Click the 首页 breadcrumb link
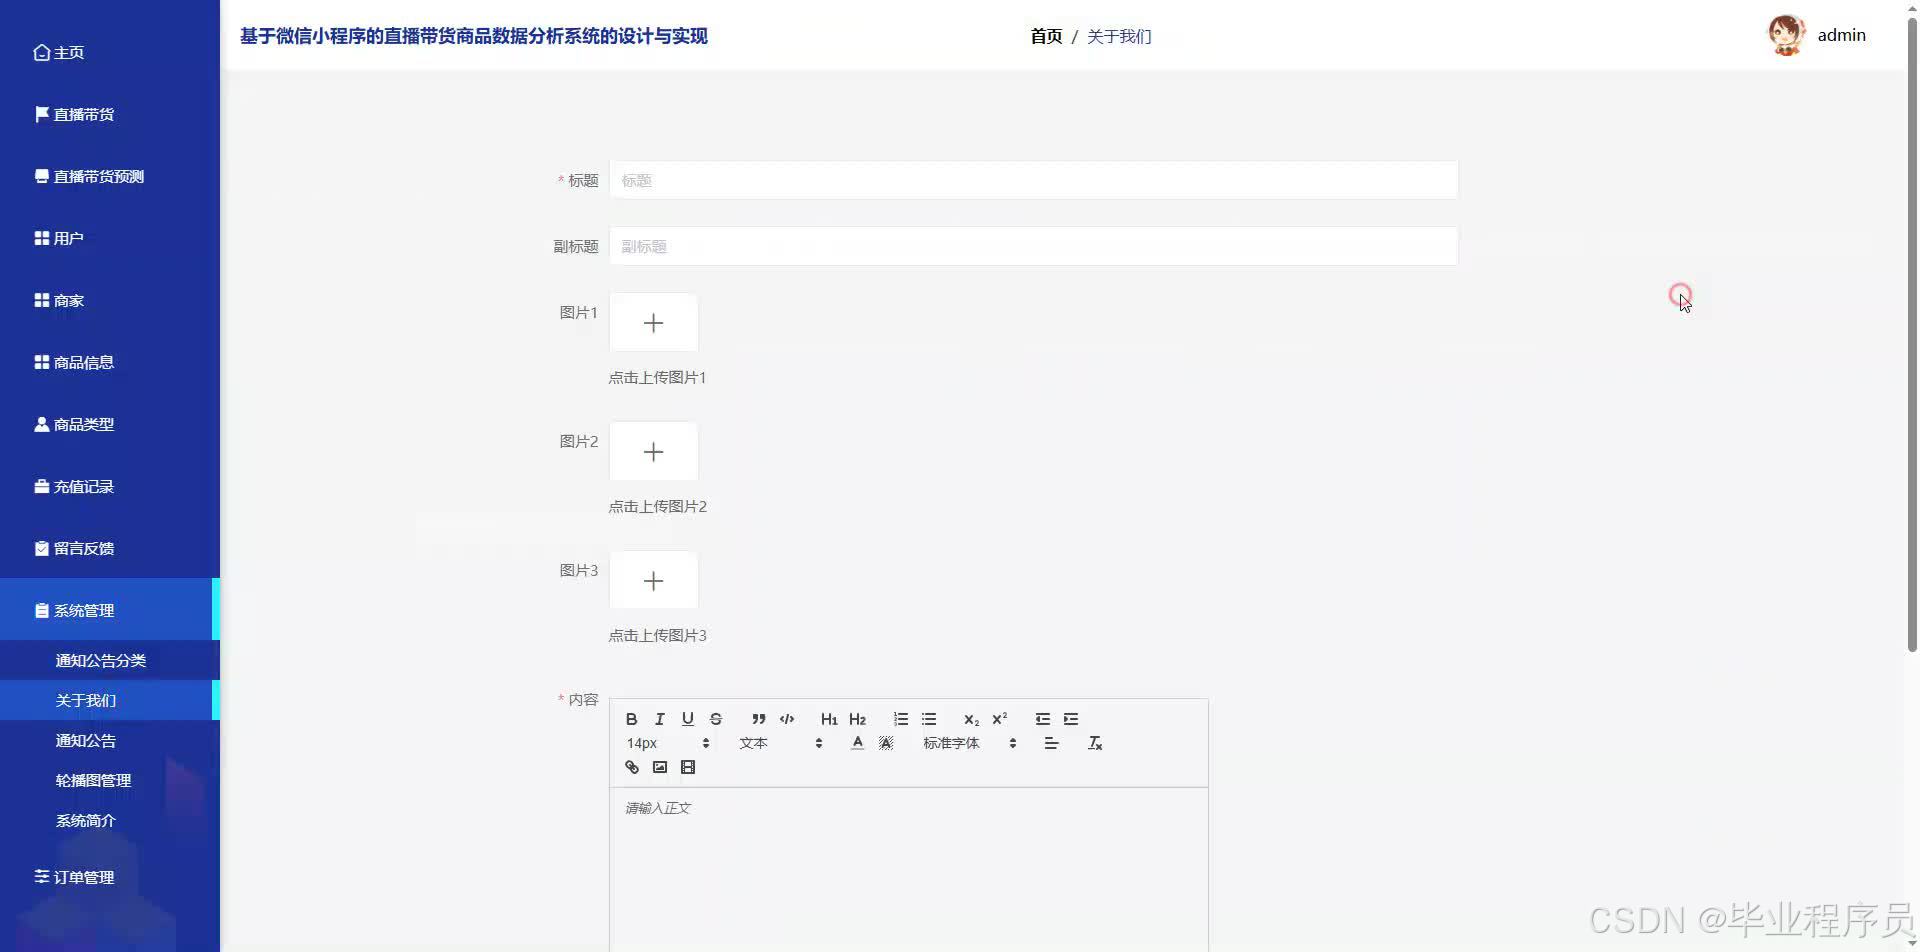1920x952 pixels. (x=1045, y=36)
